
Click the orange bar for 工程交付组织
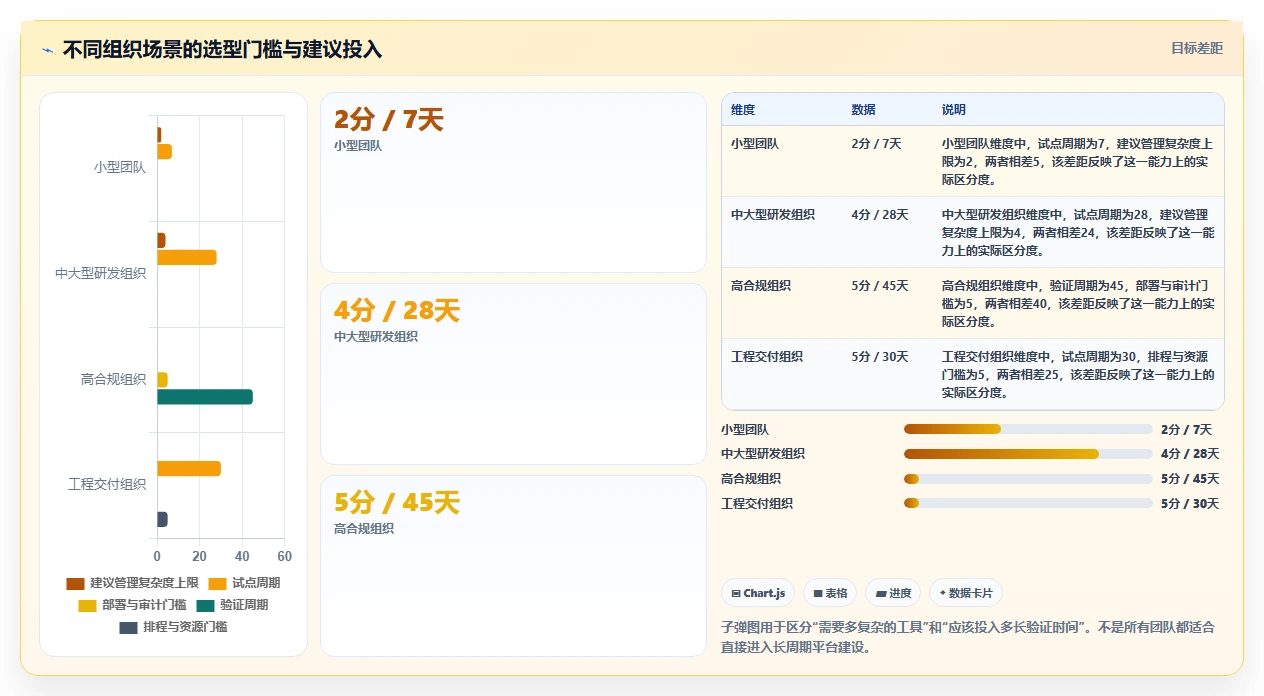[x=189, y=468]
